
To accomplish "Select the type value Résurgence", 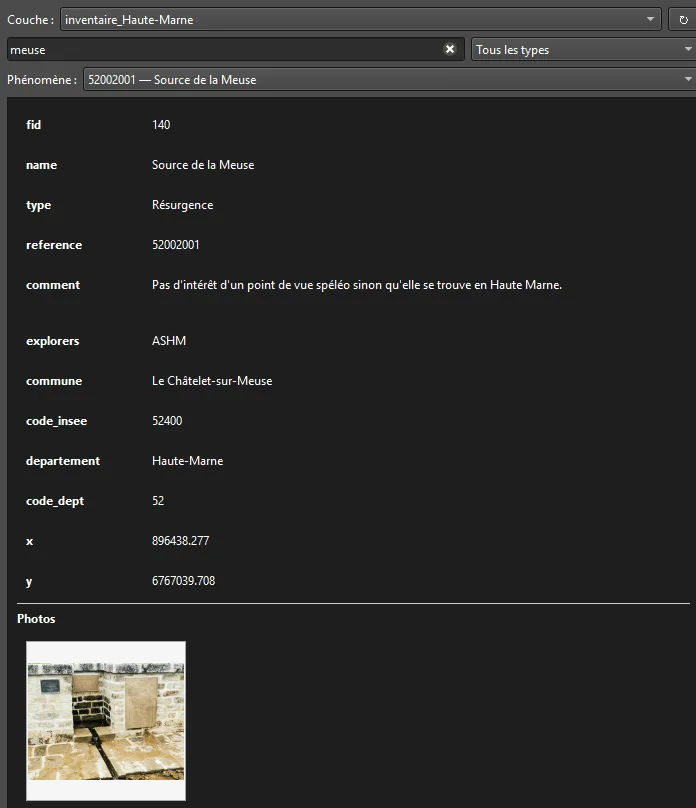I will coord(182,205).
